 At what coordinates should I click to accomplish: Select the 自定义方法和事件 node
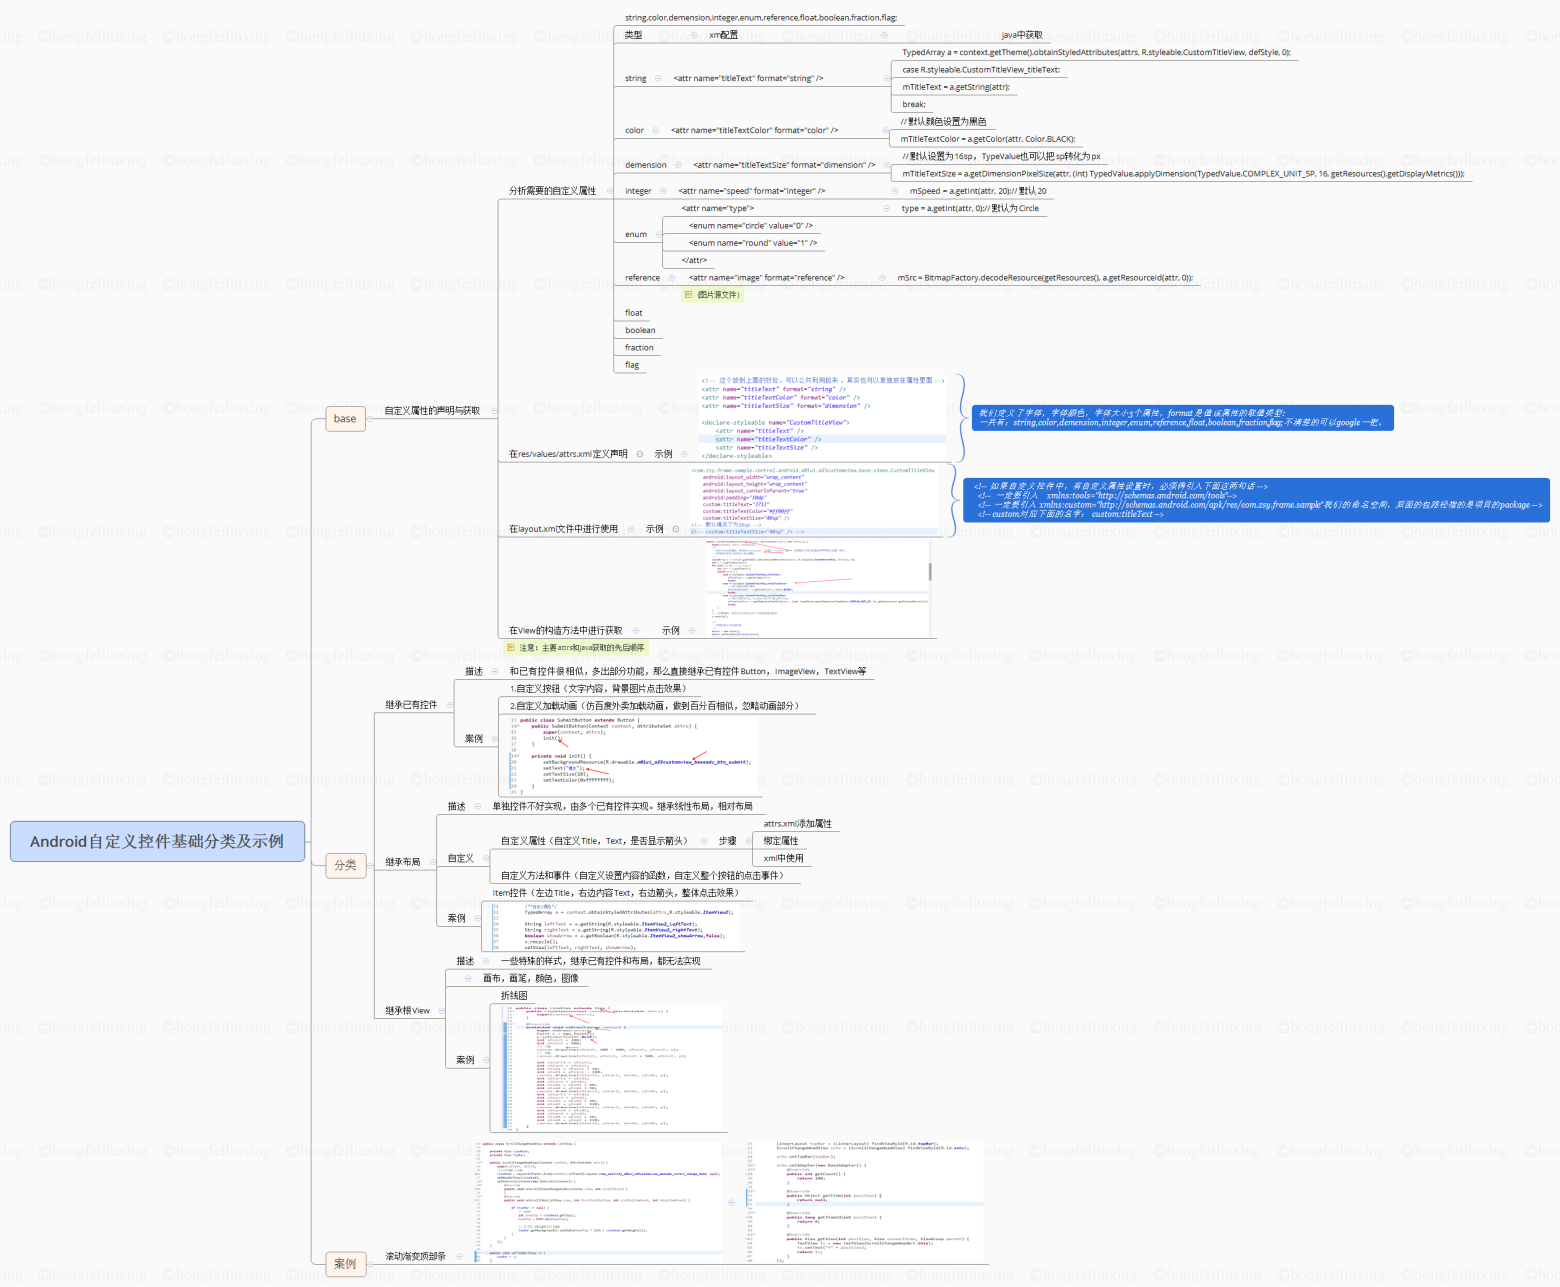point(641,876)
